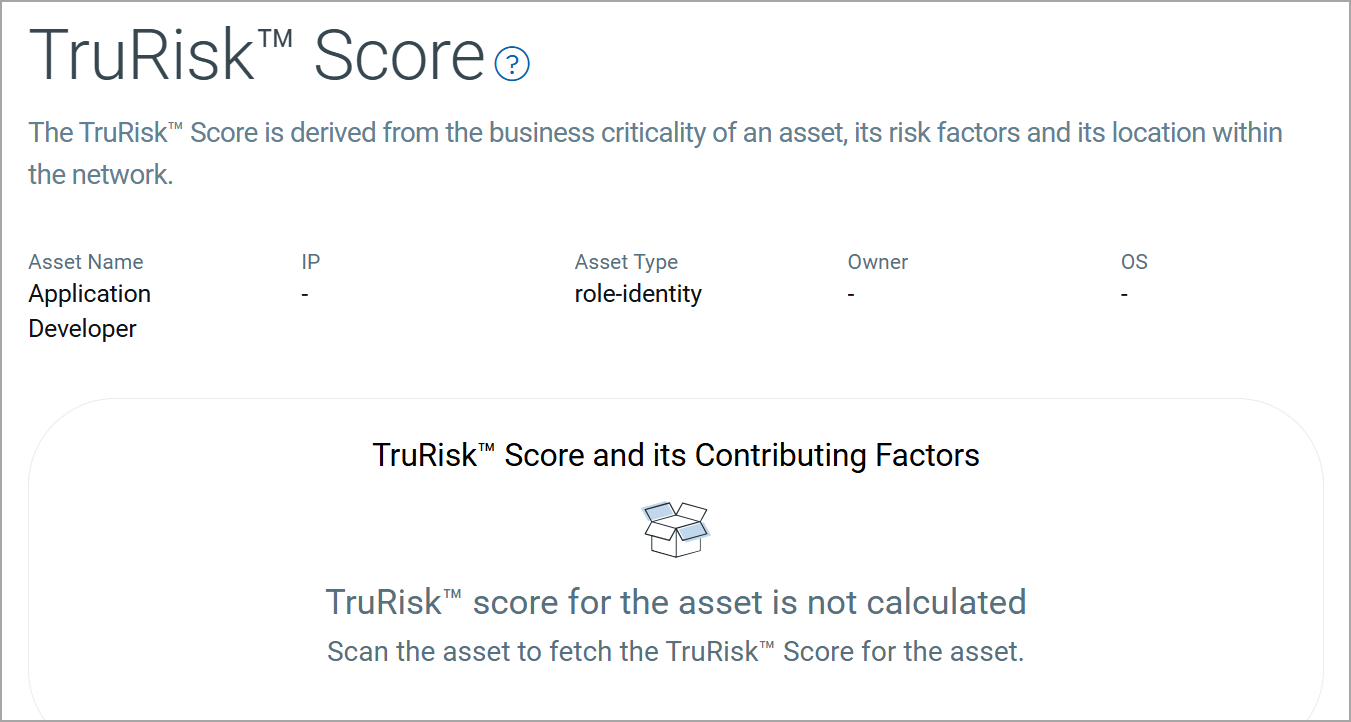
Task: Click the TruRisk Score page title
Action: 256,56
